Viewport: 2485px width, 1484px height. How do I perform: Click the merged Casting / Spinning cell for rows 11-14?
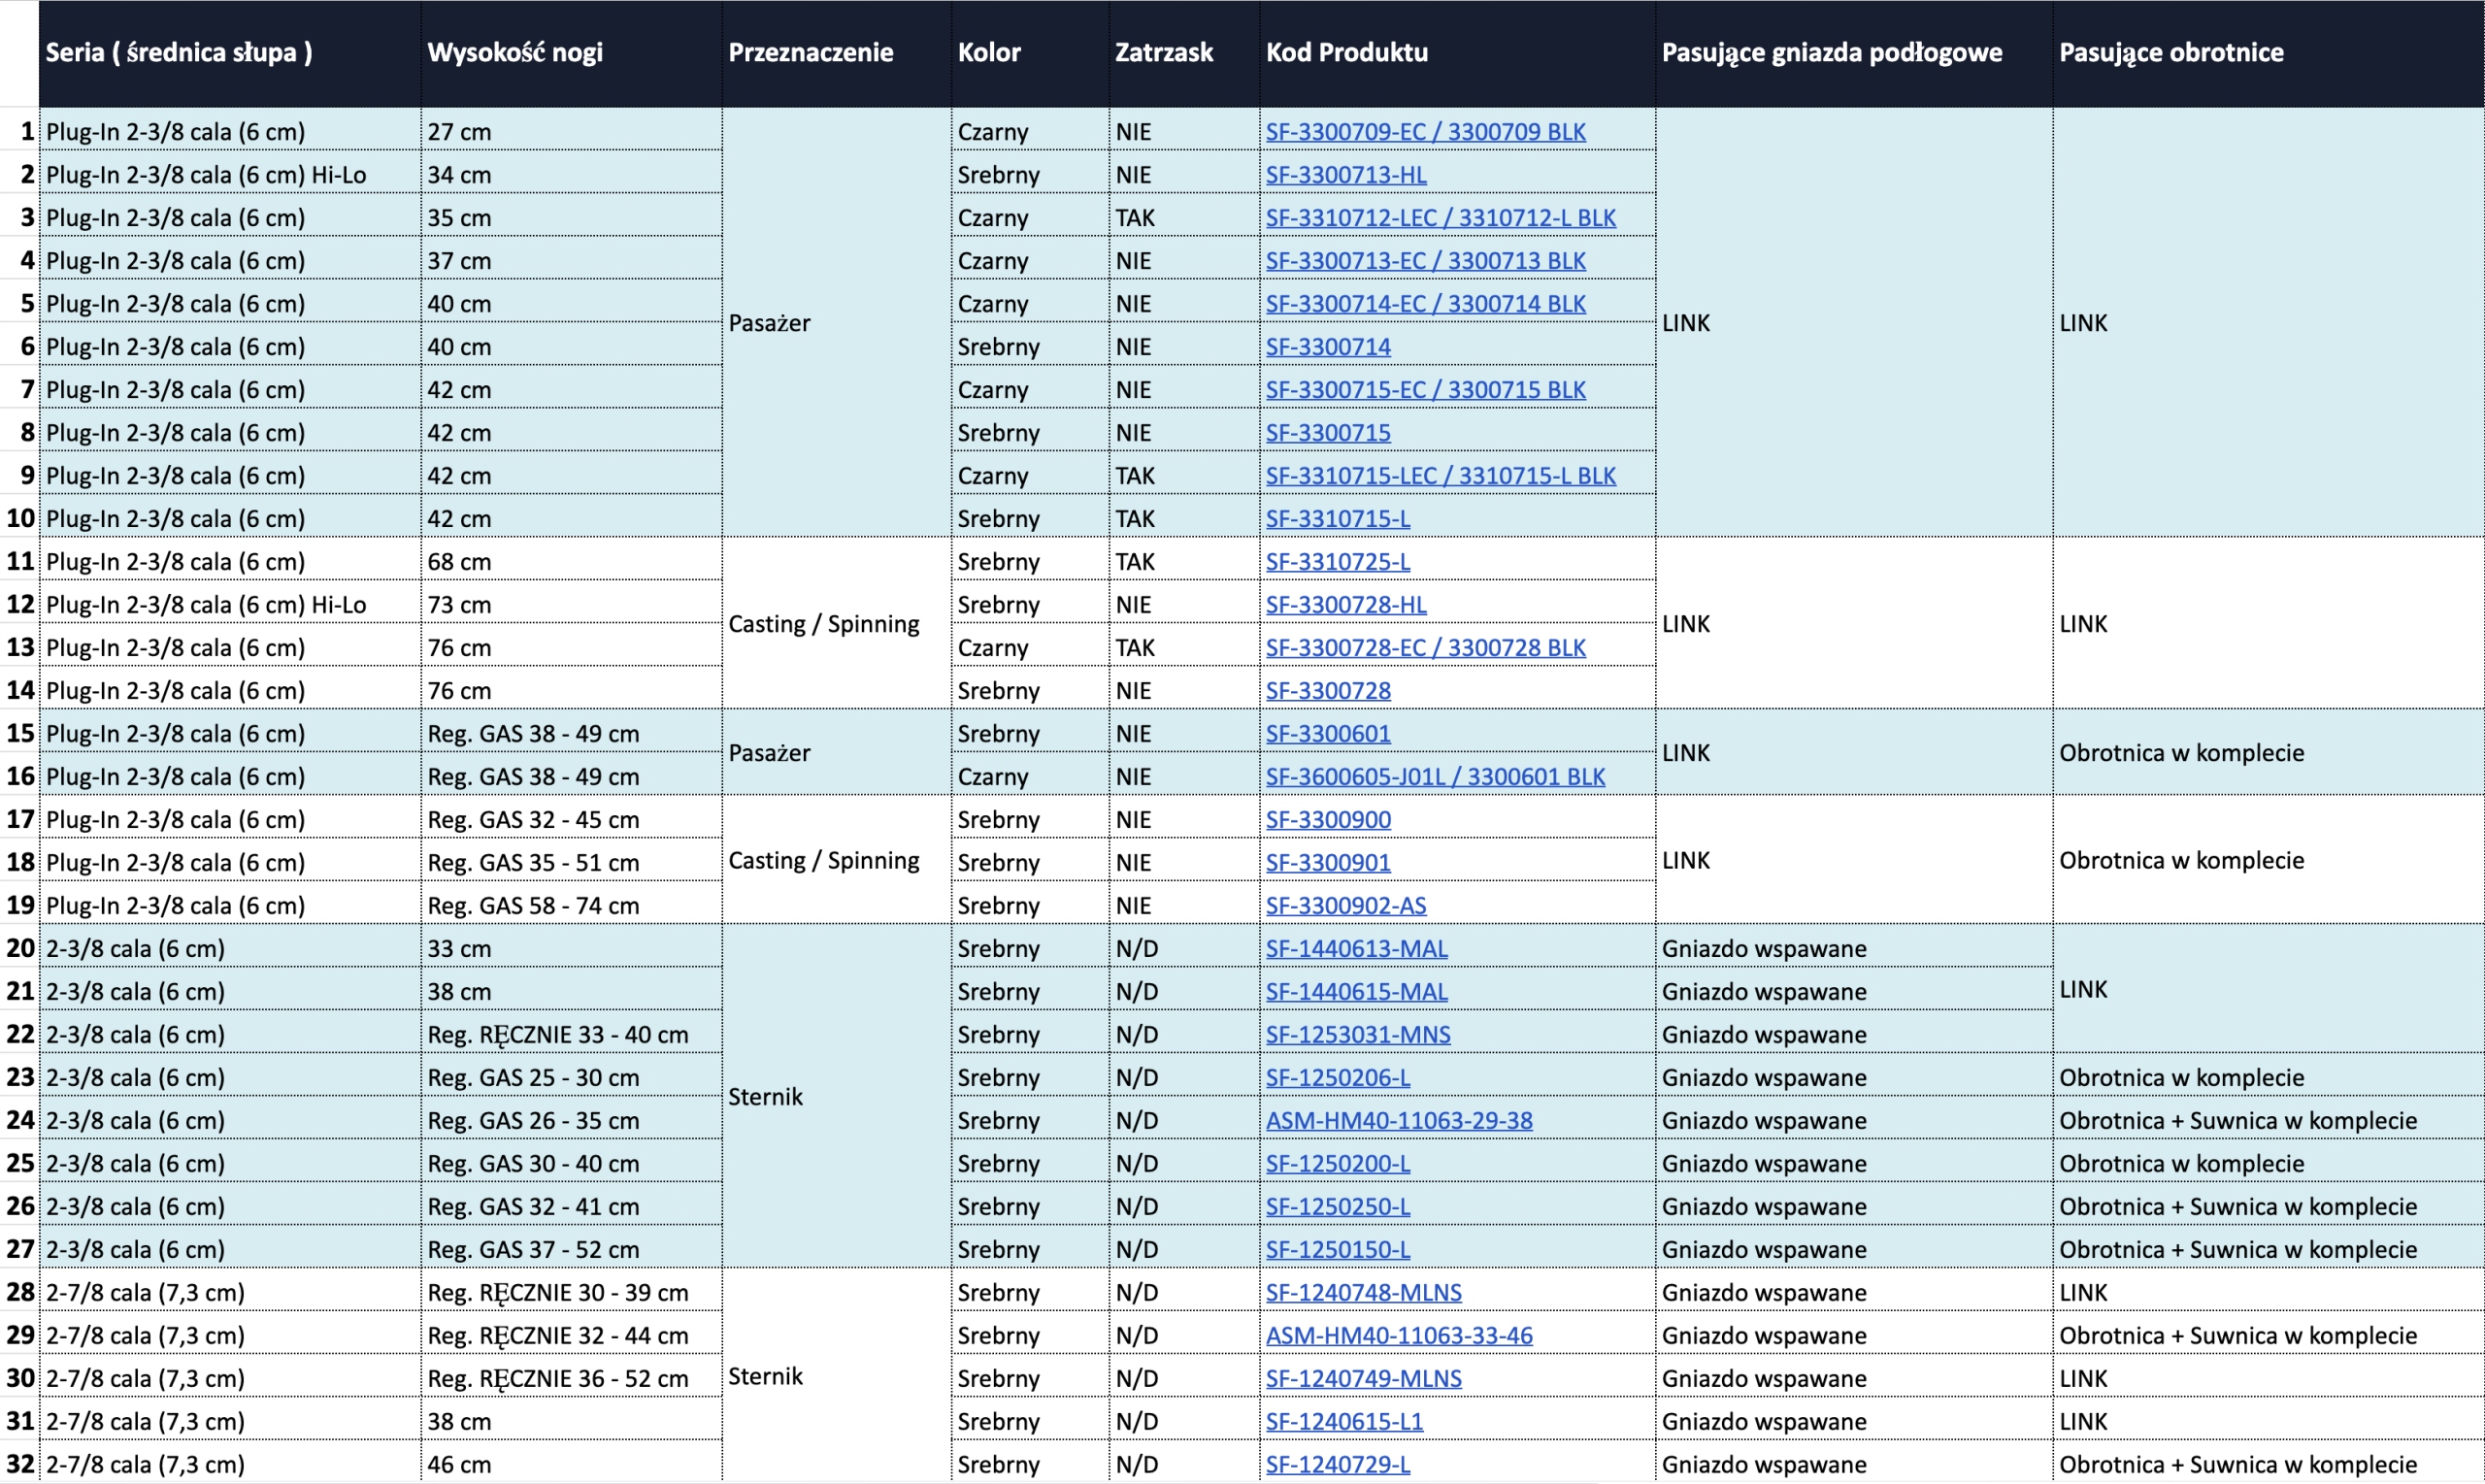pyautogui.click(x=823, y=624)
